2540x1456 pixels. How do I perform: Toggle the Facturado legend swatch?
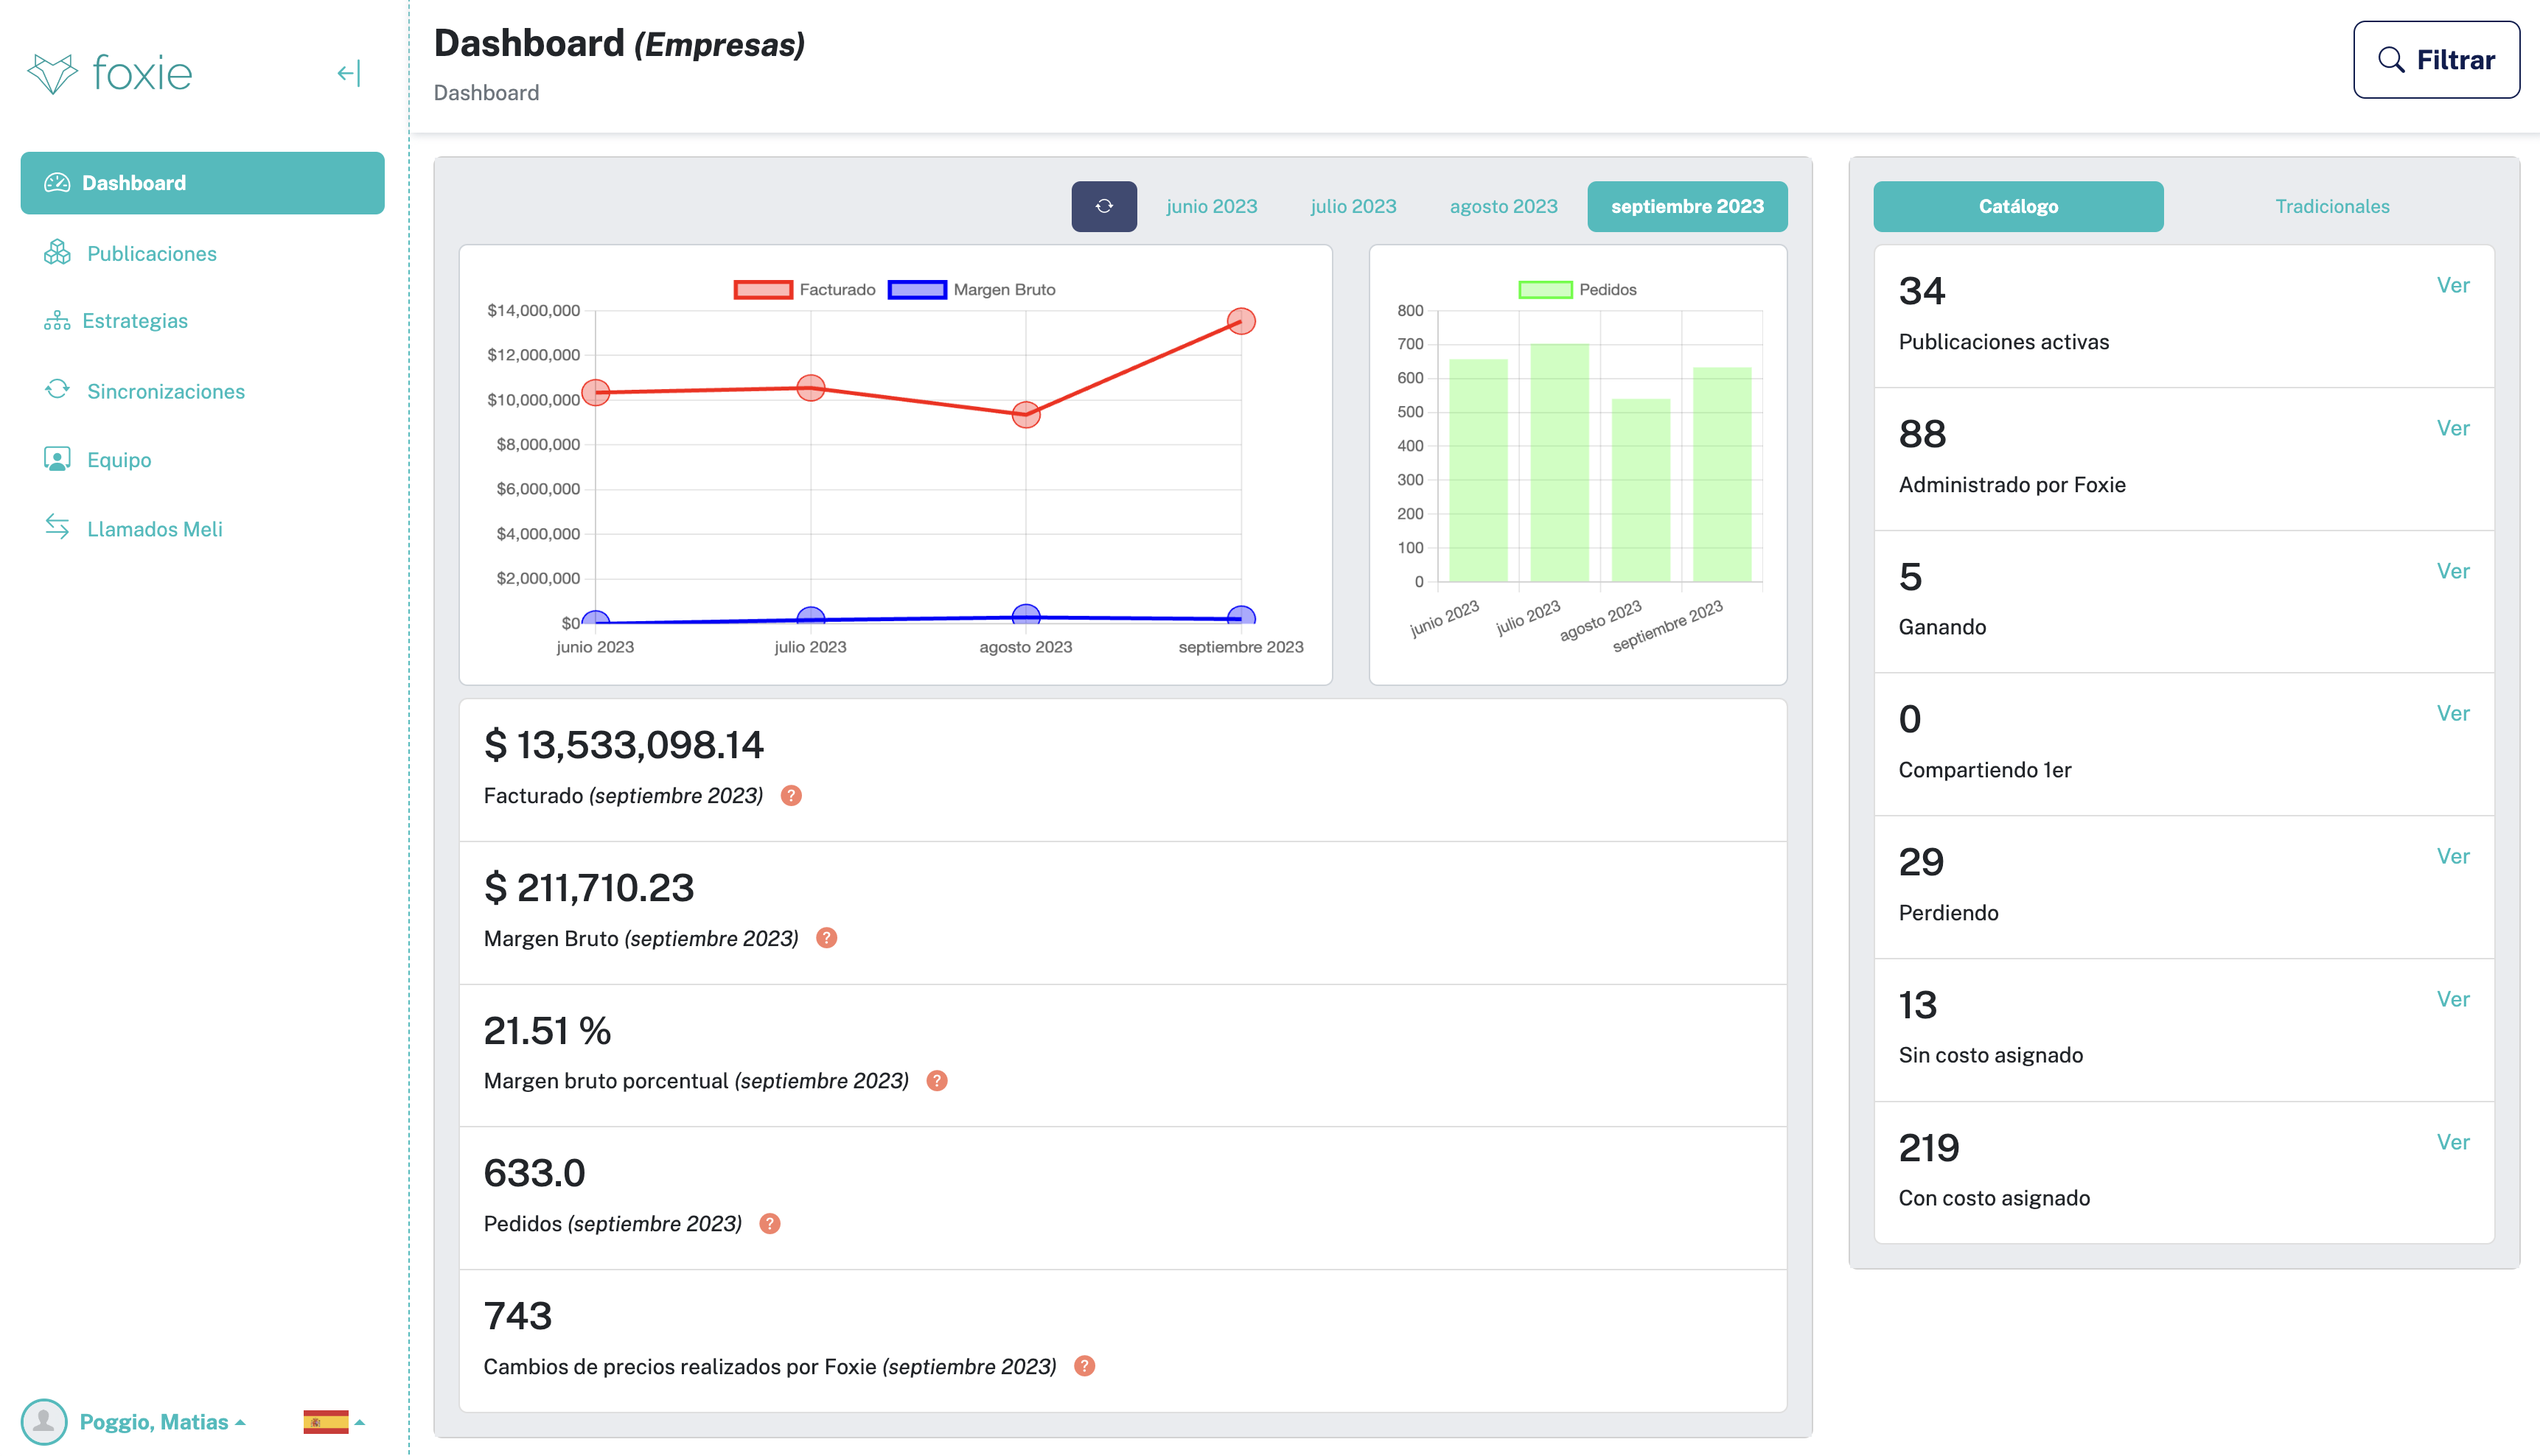coord(763,290)
